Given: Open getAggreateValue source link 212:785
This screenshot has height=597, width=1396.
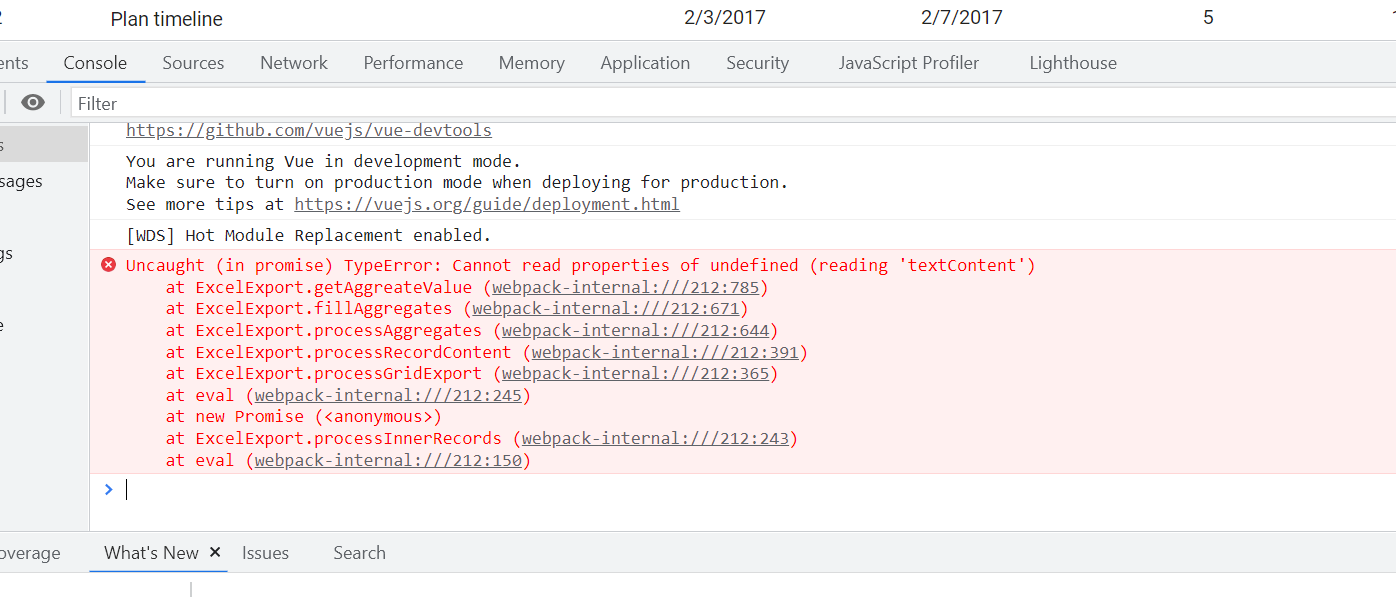Looking at the screenshot, I should pyautogui.click(x=626, y=287).
